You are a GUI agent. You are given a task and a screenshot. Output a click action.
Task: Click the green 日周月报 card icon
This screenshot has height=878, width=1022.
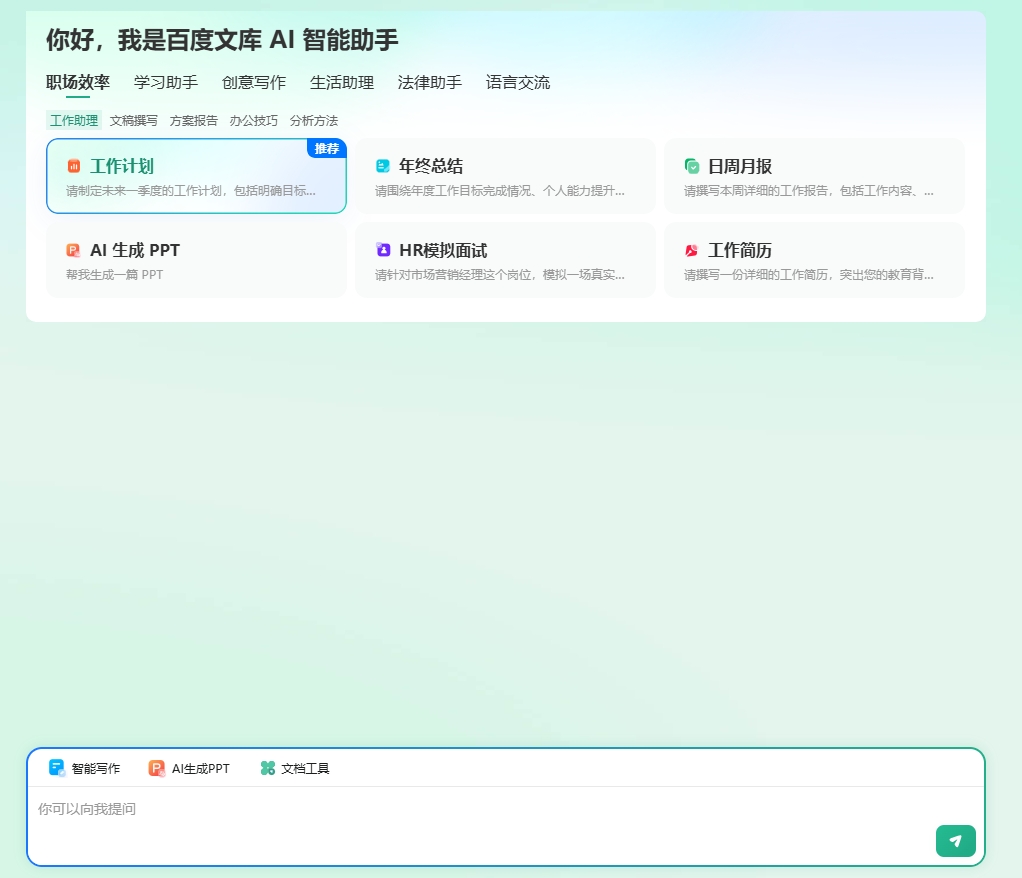(692, 166)
